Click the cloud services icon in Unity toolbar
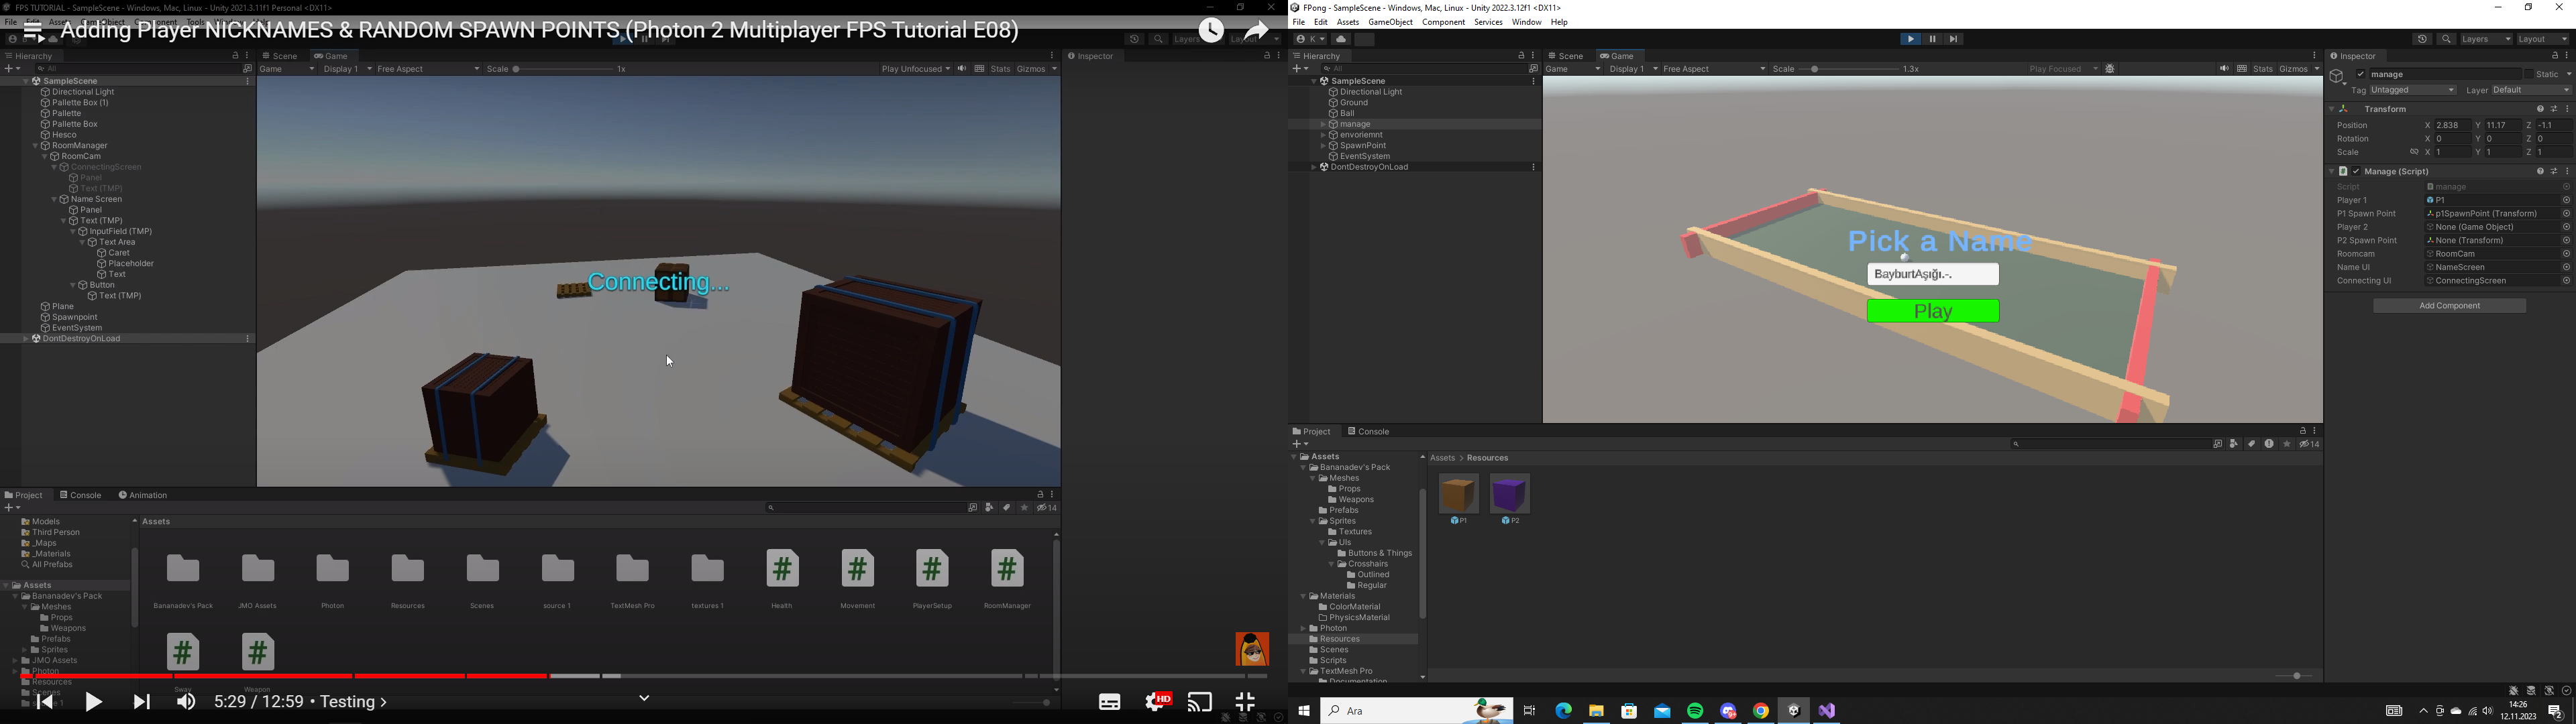2576x724 pixels. click(x=1341, y=39)
